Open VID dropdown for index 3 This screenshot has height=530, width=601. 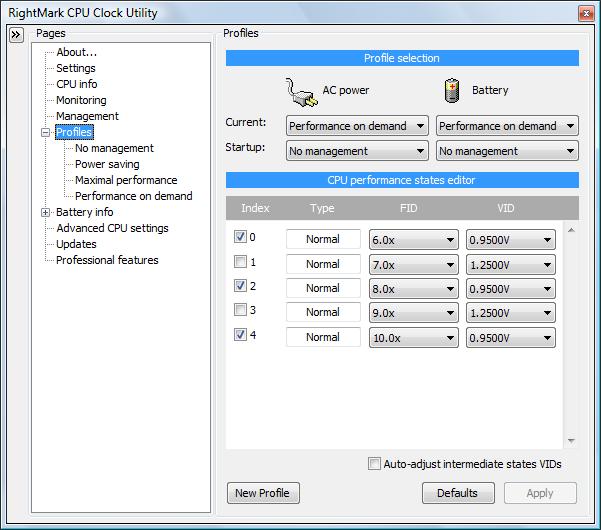point(511,313)
